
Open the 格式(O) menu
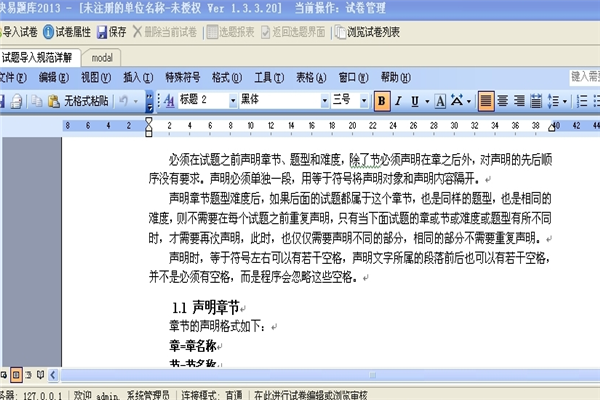coord(227,78)
